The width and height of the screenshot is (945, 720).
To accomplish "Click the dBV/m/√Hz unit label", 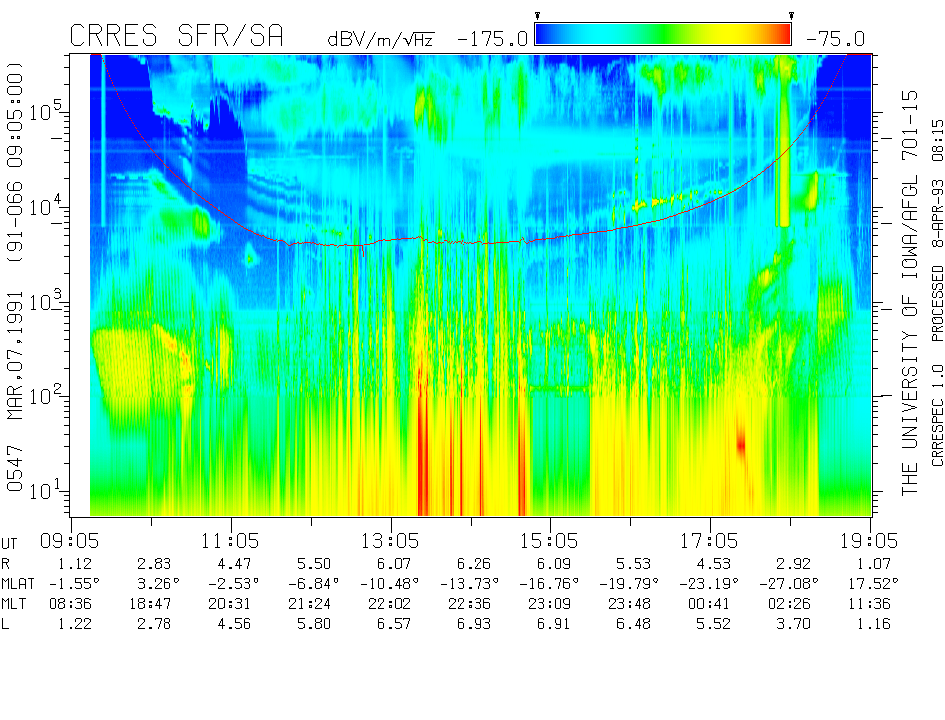I will coord(381,39).
